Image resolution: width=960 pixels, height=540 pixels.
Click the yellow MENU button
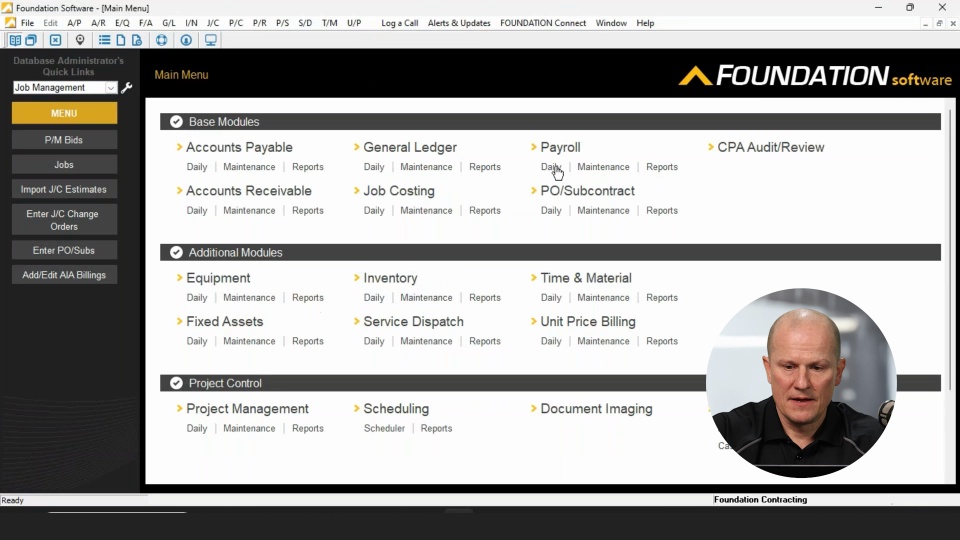(64, 113)
